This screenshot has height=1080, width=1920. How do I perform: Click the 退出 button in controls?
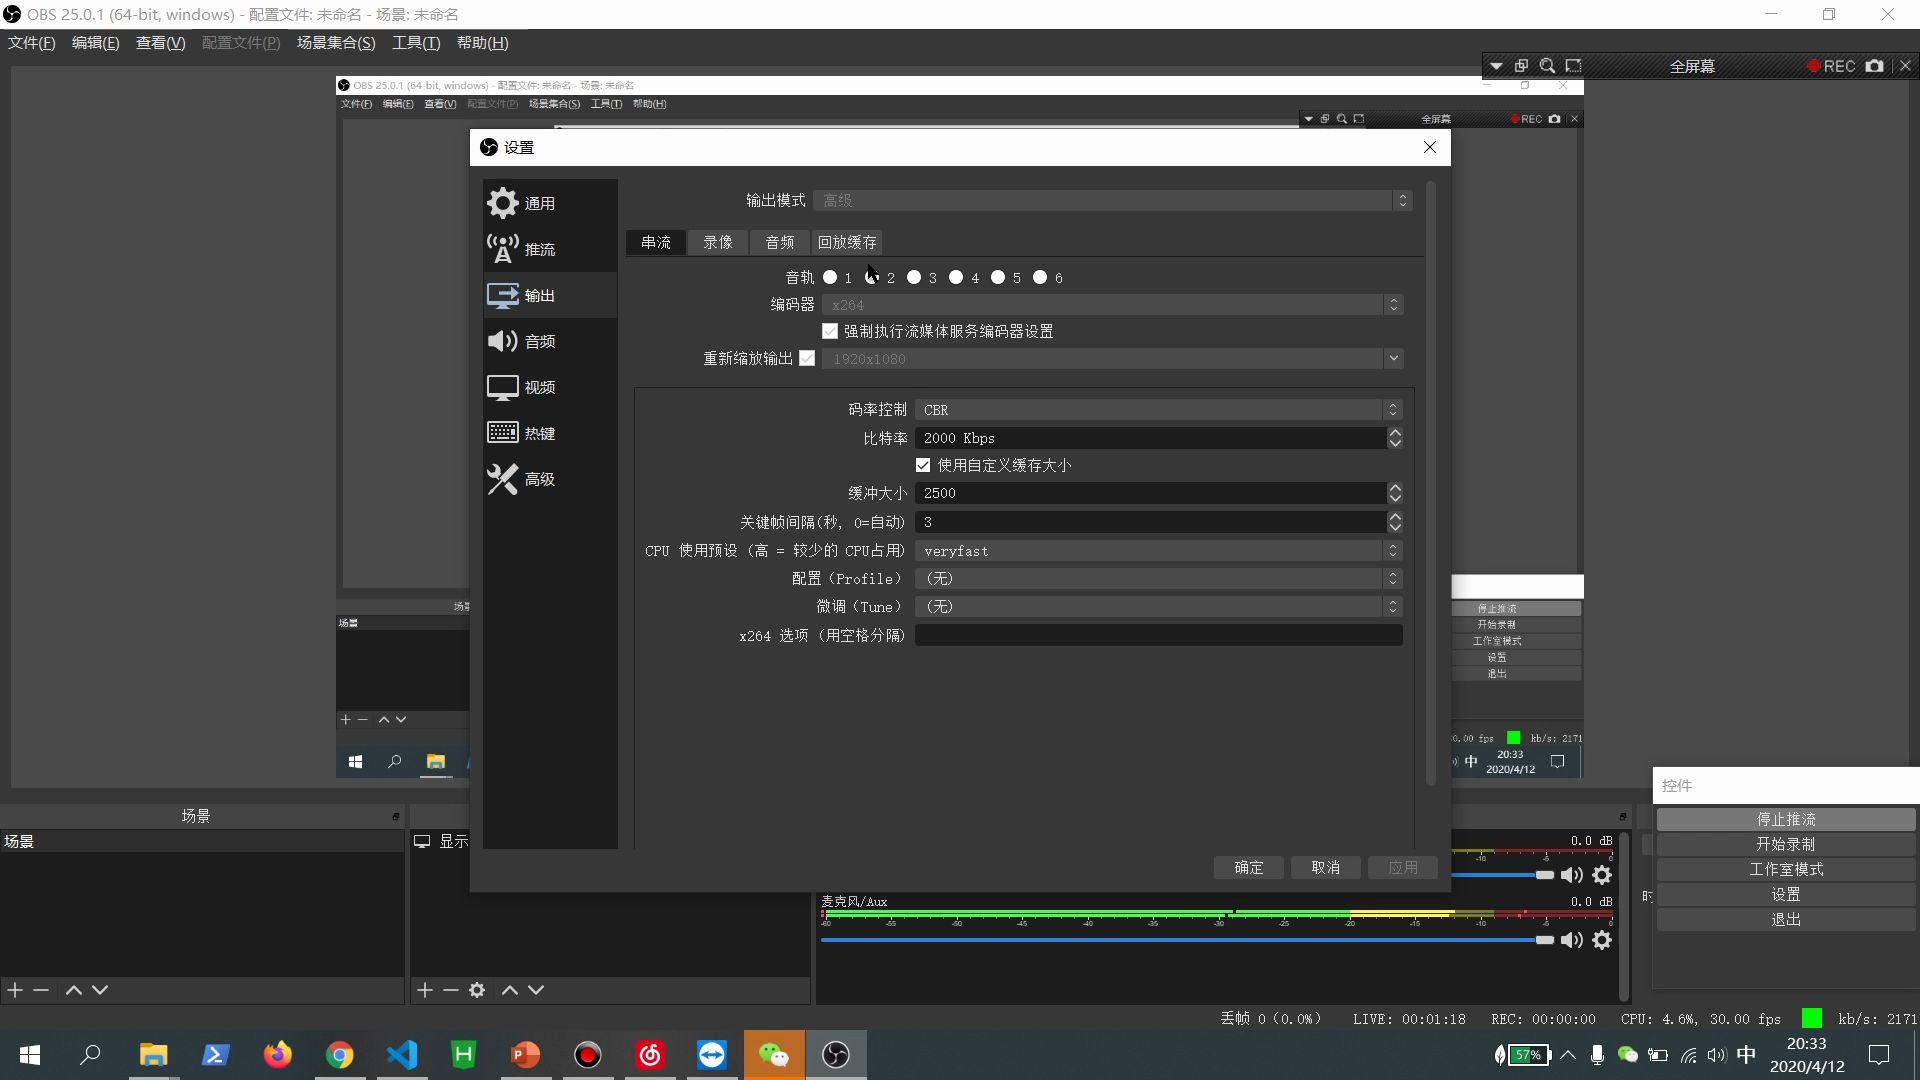click(1786, 920)
